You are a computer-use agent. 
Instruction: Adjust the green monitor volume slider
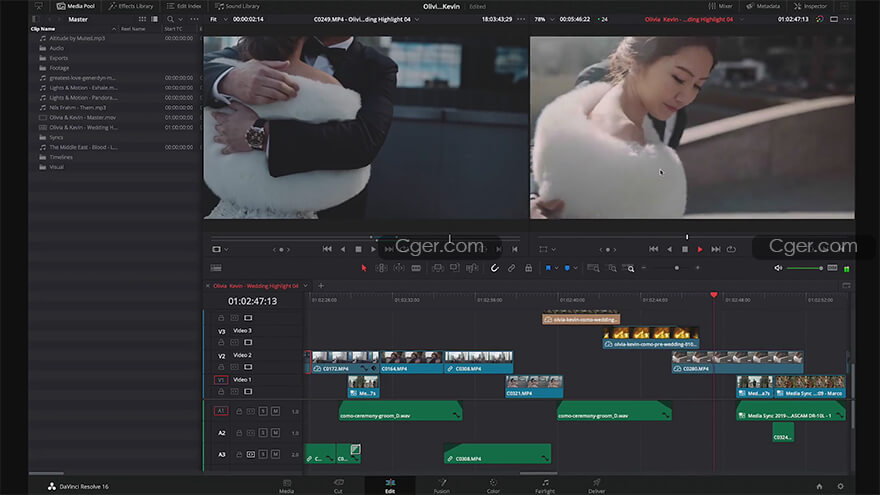pyautogui.click(x=804, y=268)
